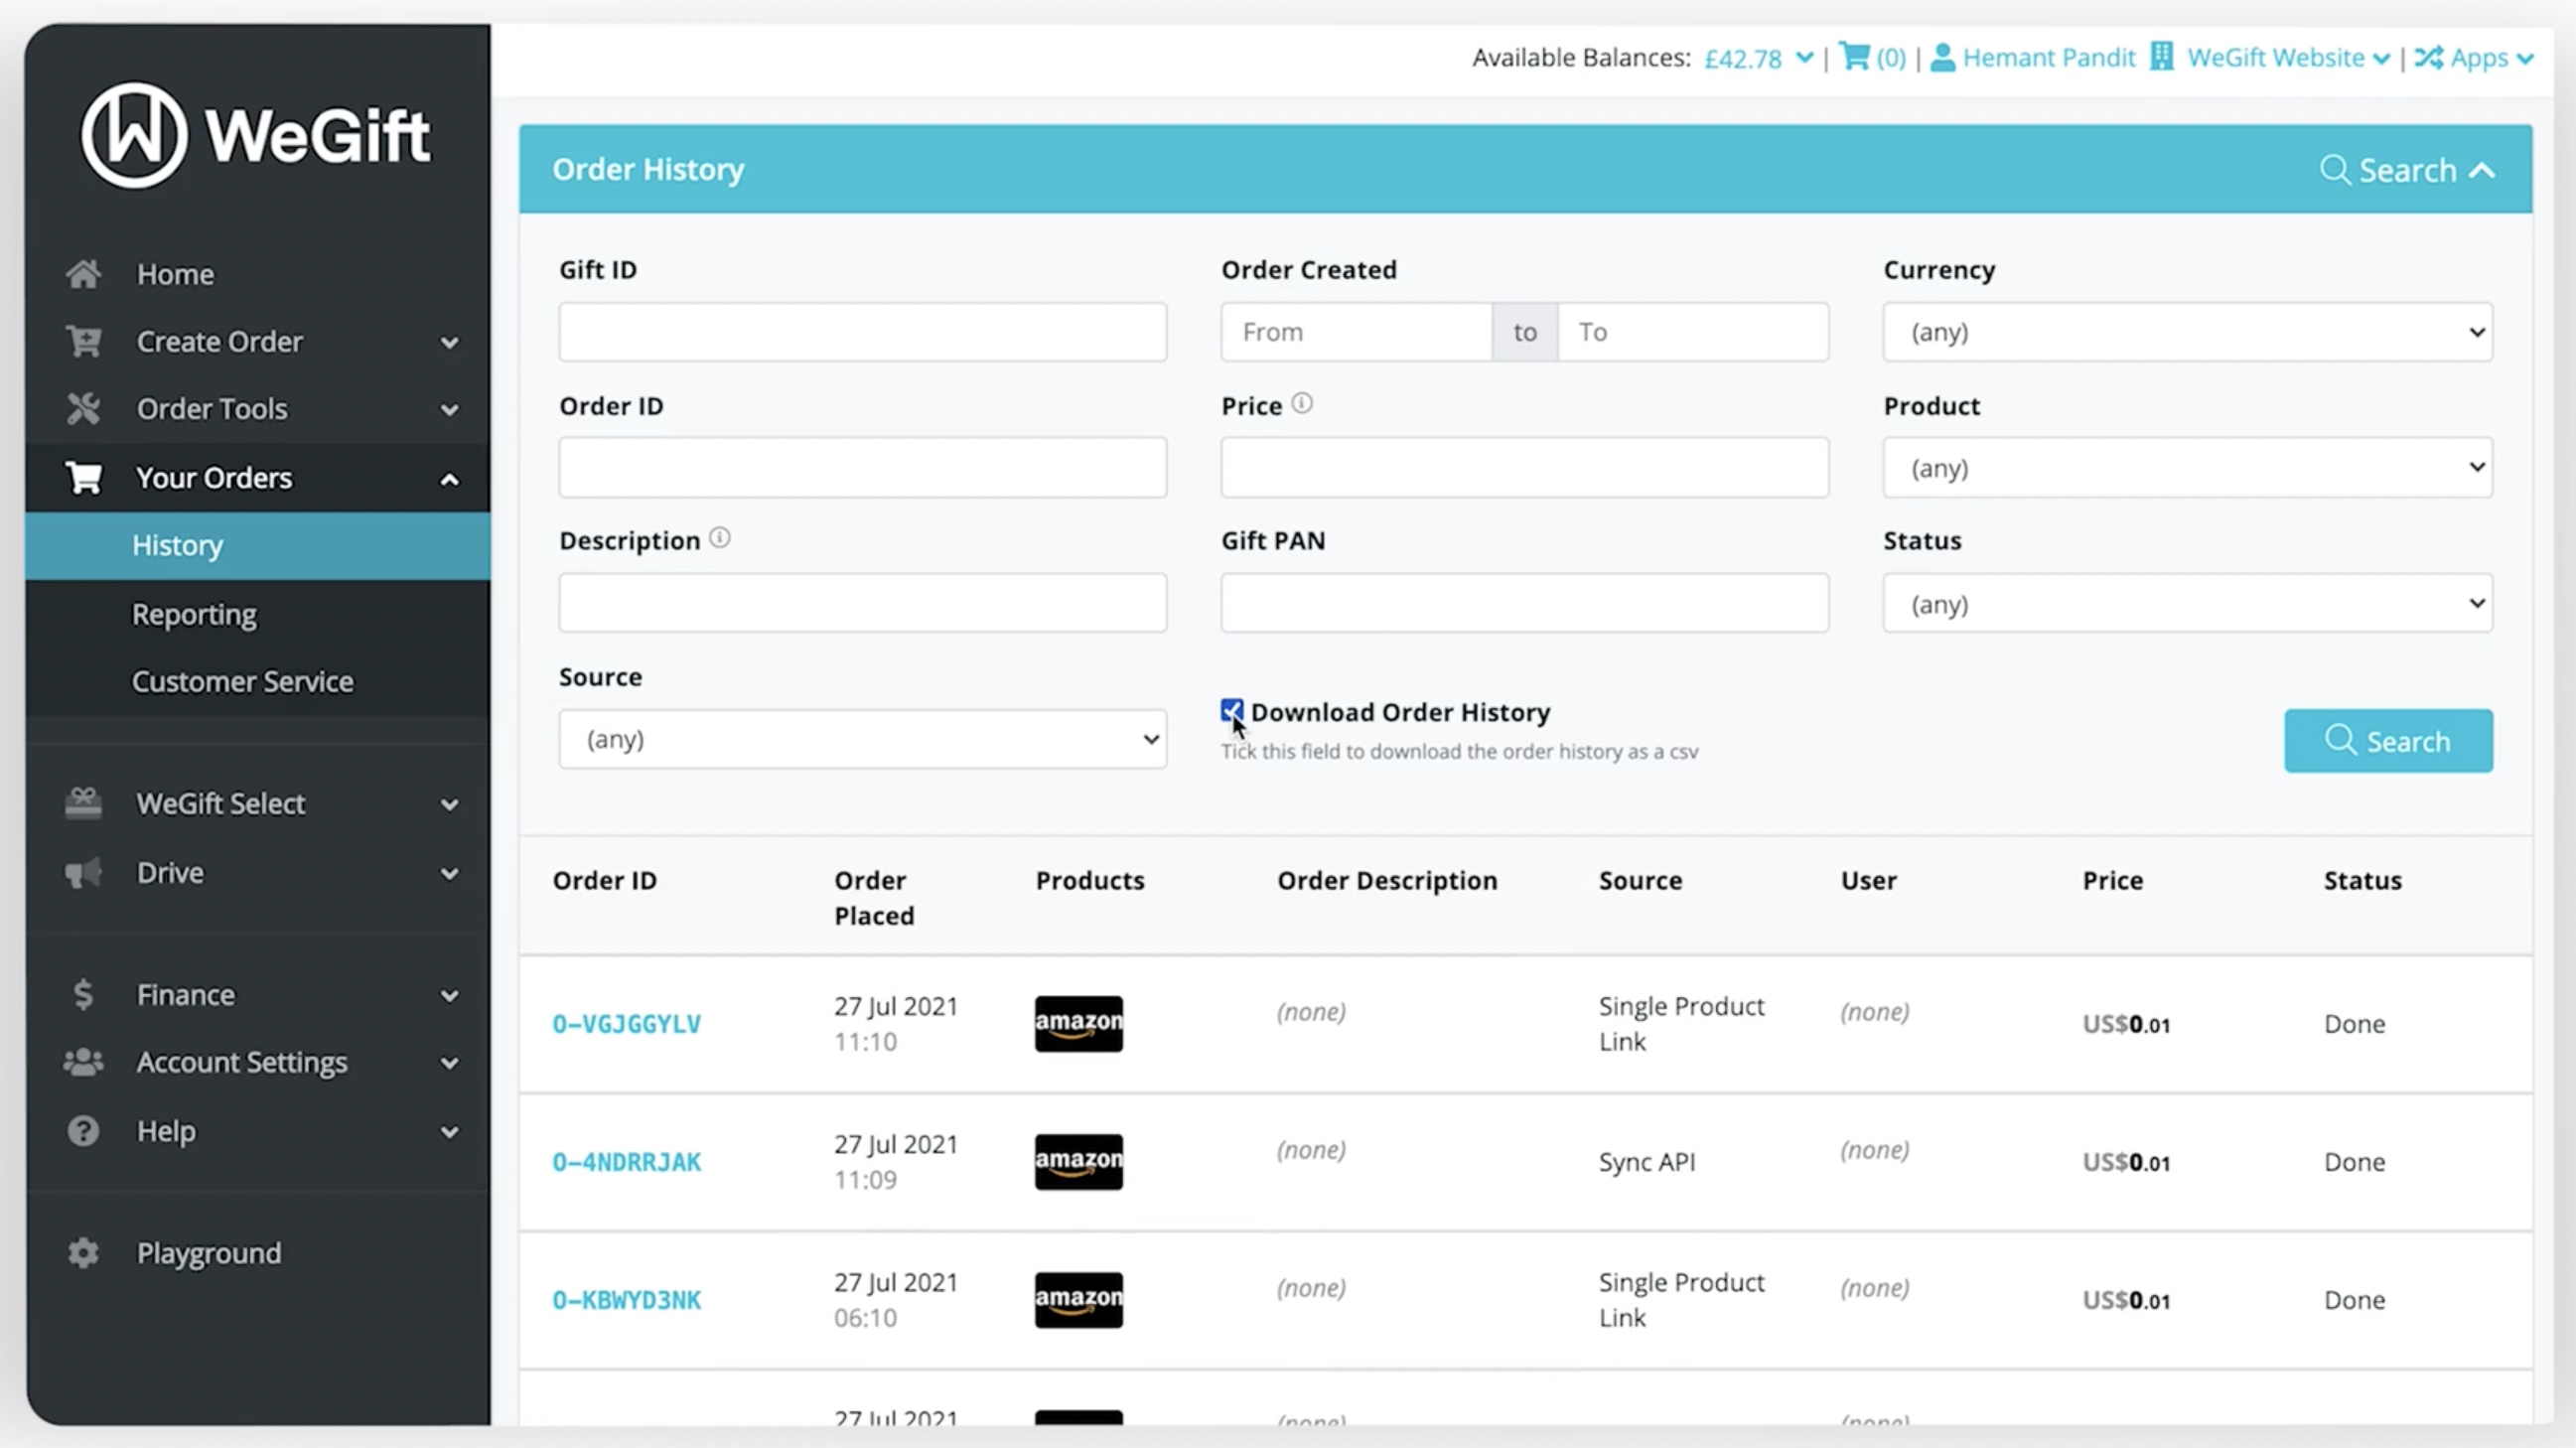
Task: Open Reporting under Your Orders
Action: [x=194, y=614]
